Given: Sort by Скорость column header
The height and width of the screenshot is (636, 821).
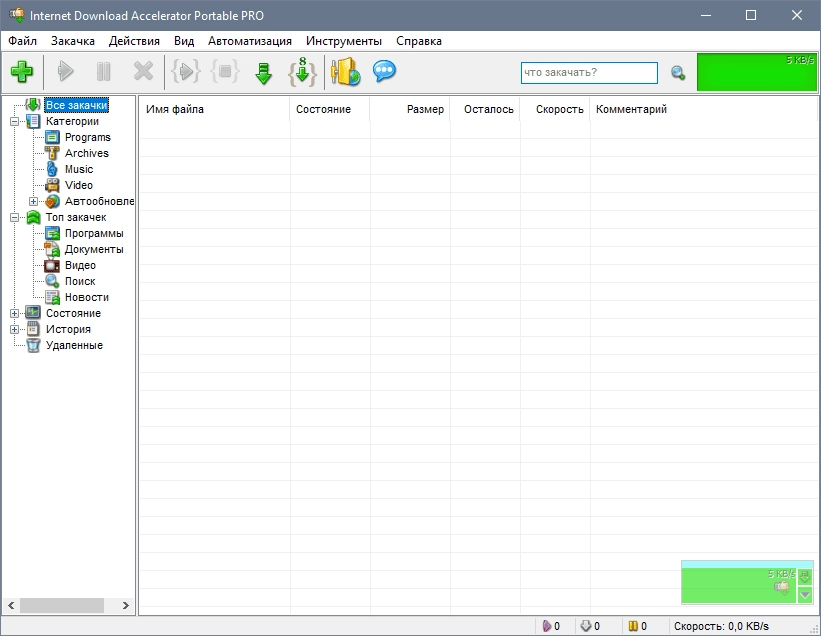Looking at the screenshot, I should point(555,109).
